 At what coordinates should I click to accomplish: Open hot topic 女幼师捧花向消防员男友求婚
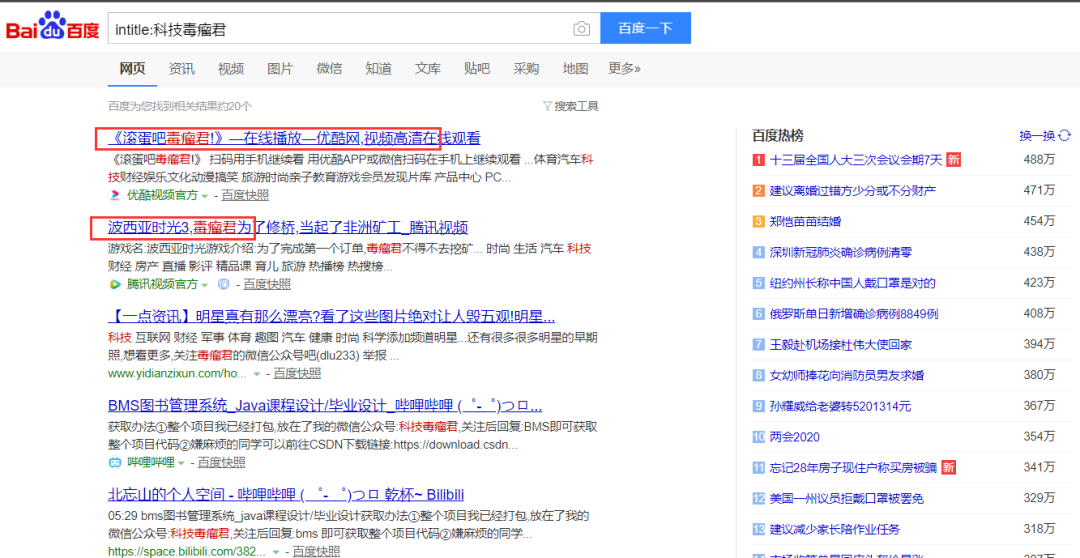pyautogui.click(x=847, y=375)
